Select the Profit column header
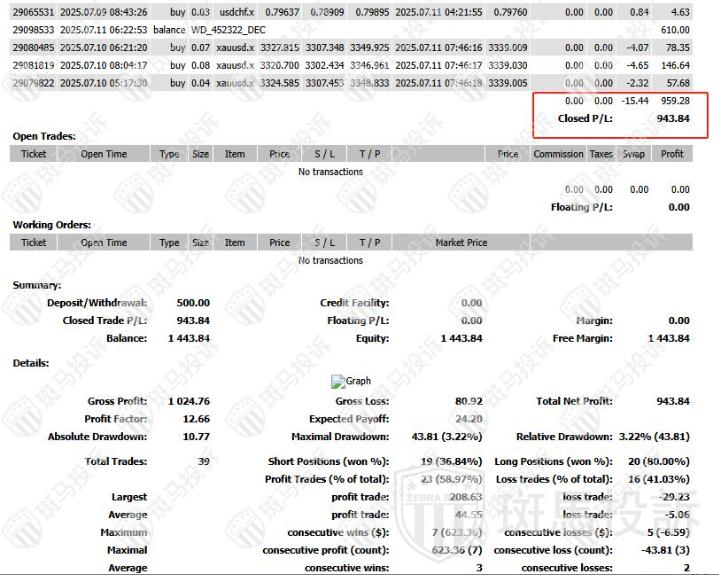This screenshot has height=575, width=719. pyautogui.click(x=672, y=154)
